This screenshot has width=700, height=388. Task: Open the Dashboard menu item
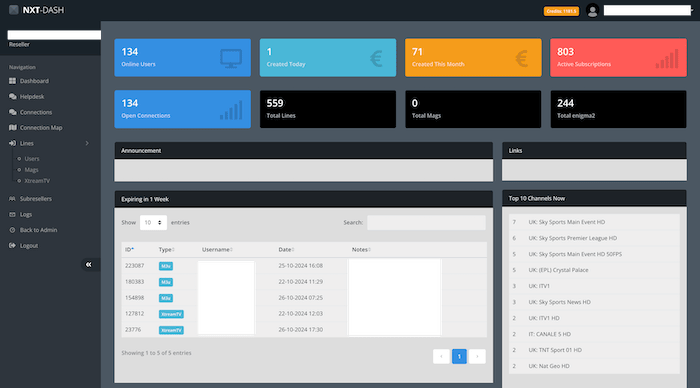34,81
